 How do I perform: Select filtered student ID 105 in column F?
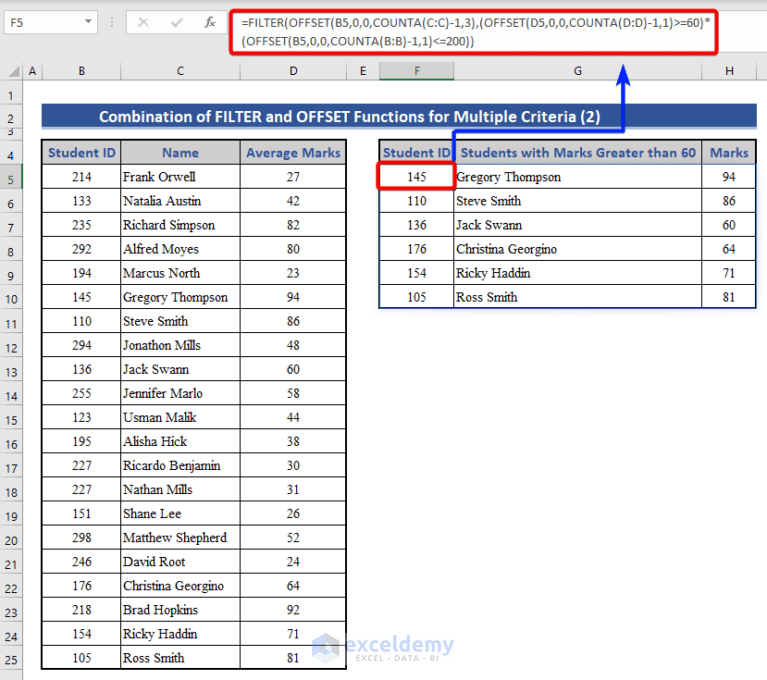pos(416,297)
